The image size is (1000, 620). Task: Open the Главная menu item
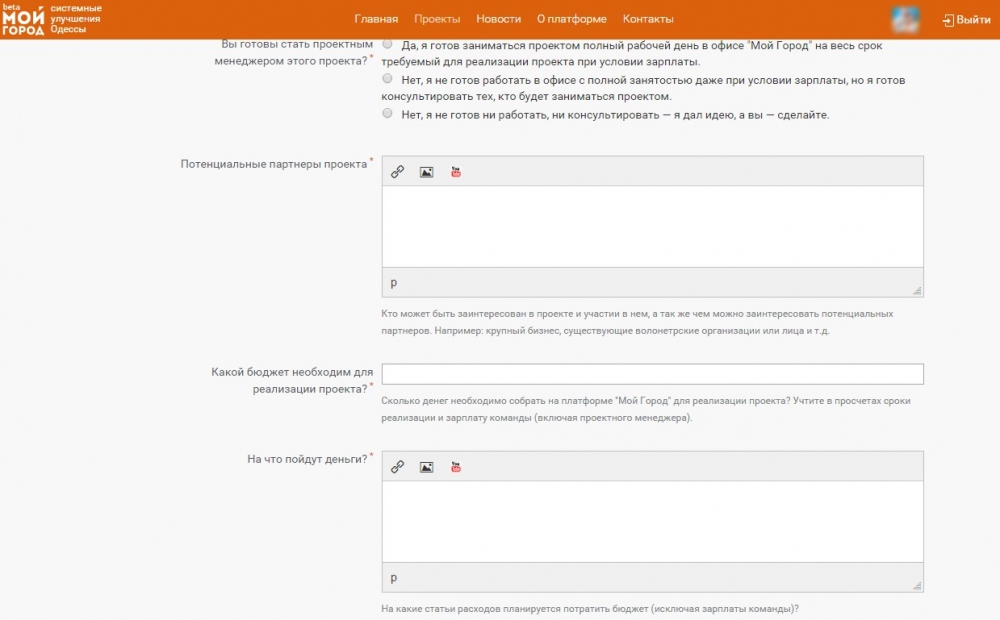tap(376, 19)
